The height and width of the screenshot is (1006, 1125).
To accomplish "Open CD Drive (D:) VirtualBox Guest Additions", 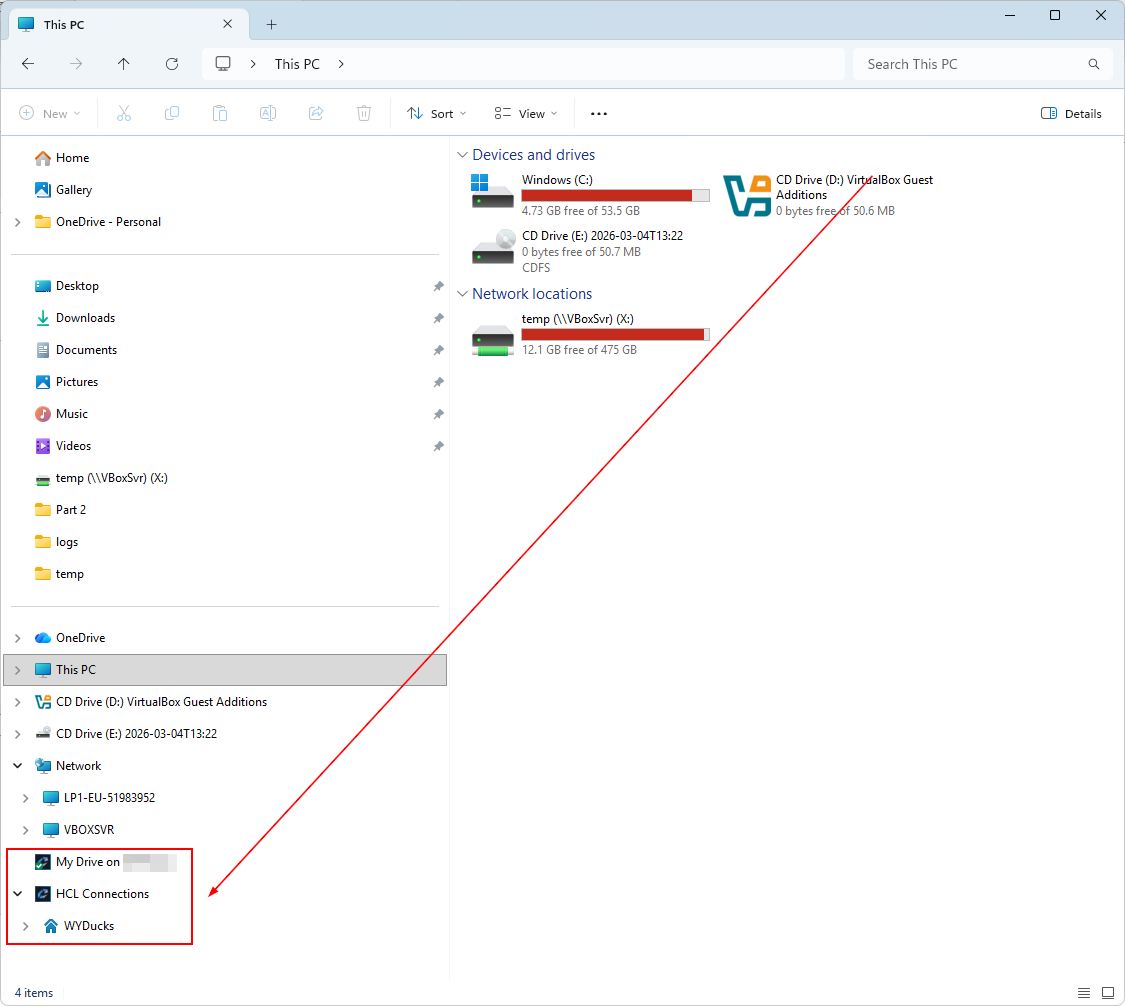I will click(x=748, y=195).
